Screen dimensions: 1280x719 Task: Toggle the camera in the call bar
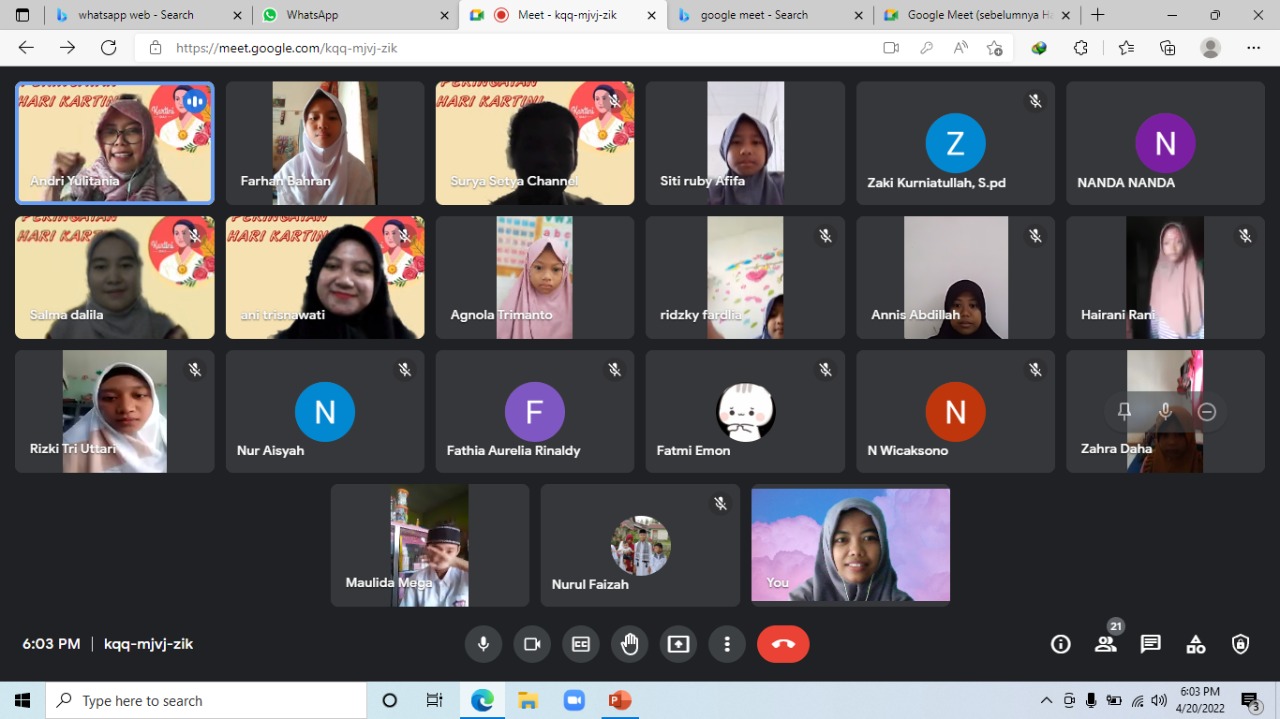(532, 644)
